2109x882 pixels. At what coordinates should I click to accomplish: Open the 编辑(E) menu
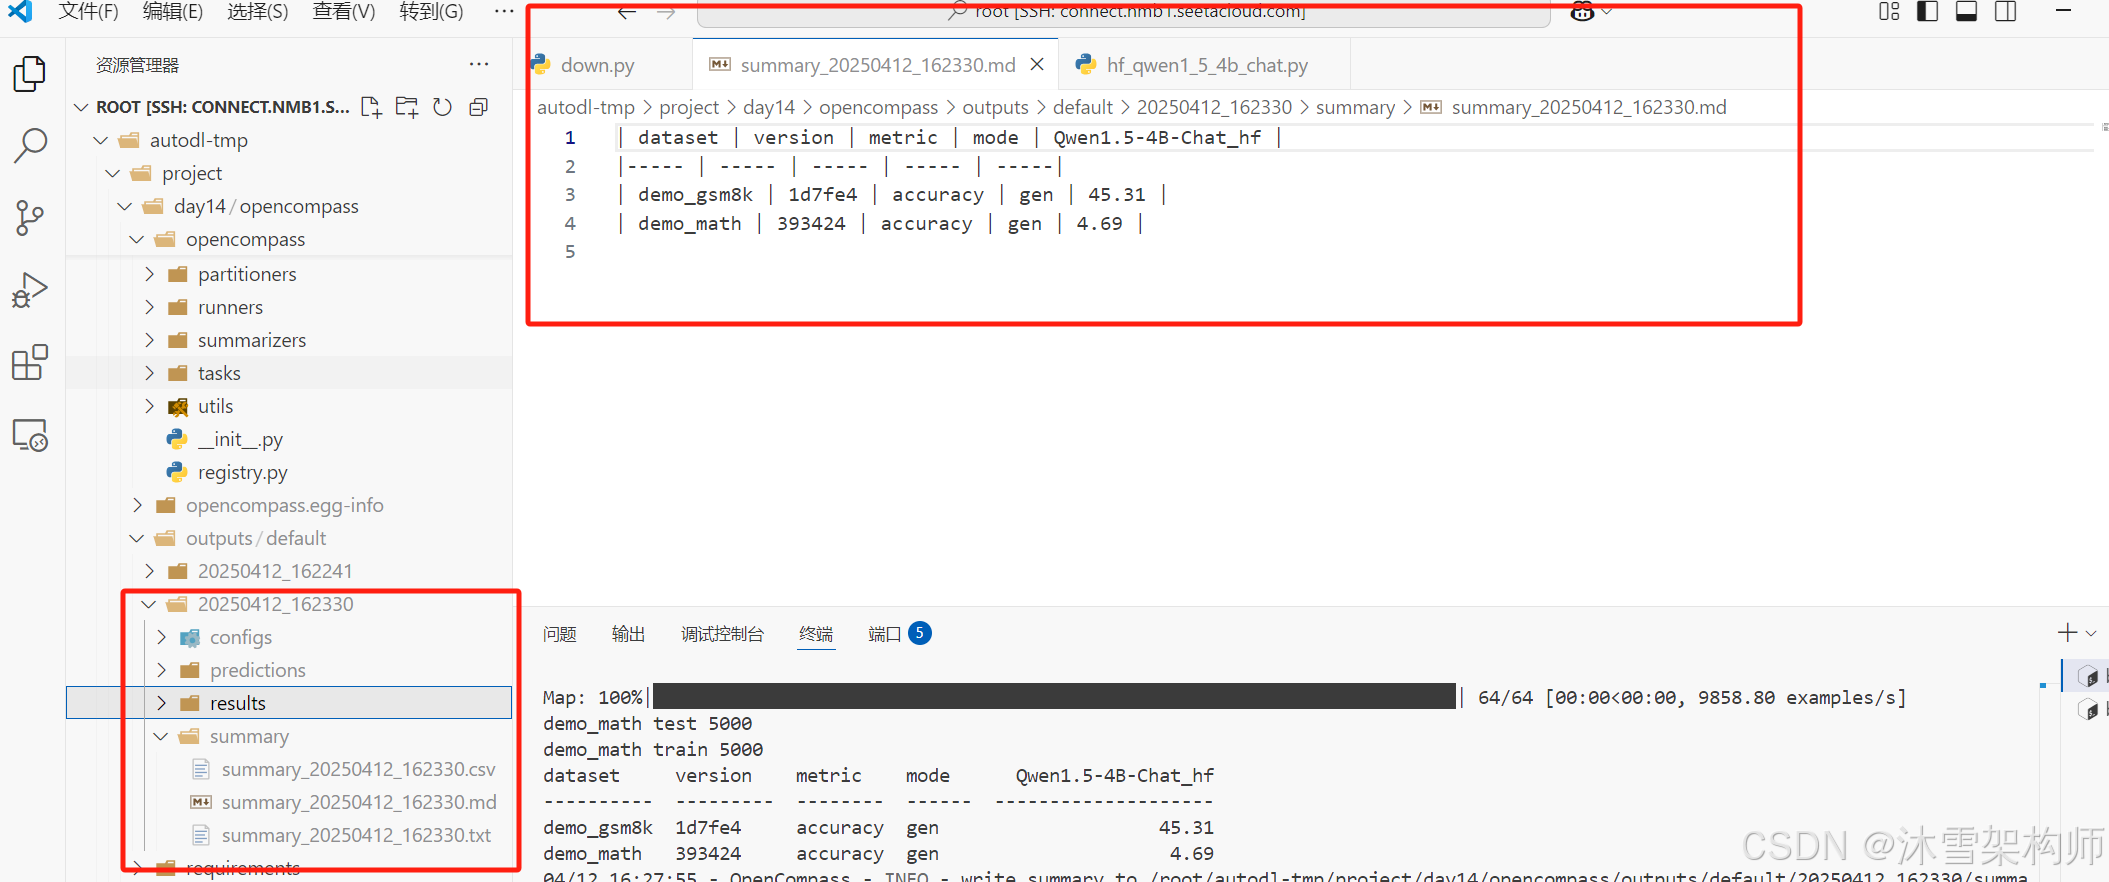[x=173, y=12]
